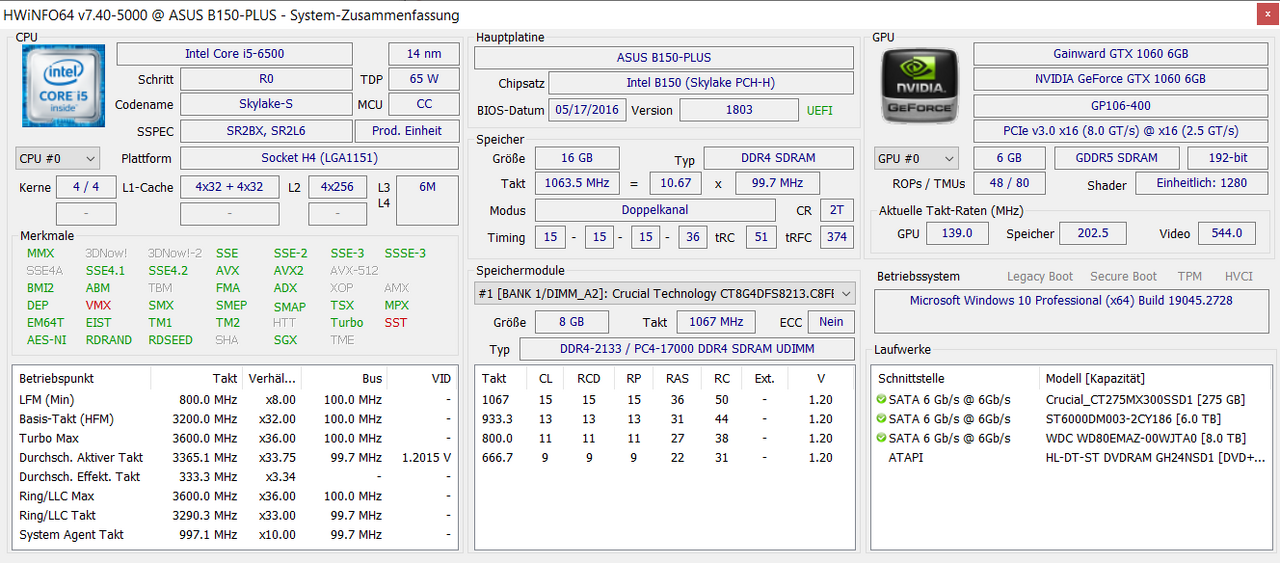Click the Doppelkanal mode field
The width and height of the screenshot is (1280, 563).
pos(655,210)
